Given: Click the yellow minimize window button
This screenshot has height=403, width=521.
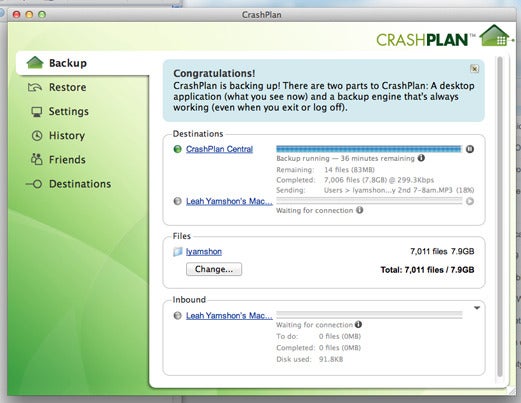Looking at the screenshot, I should 29,14.
